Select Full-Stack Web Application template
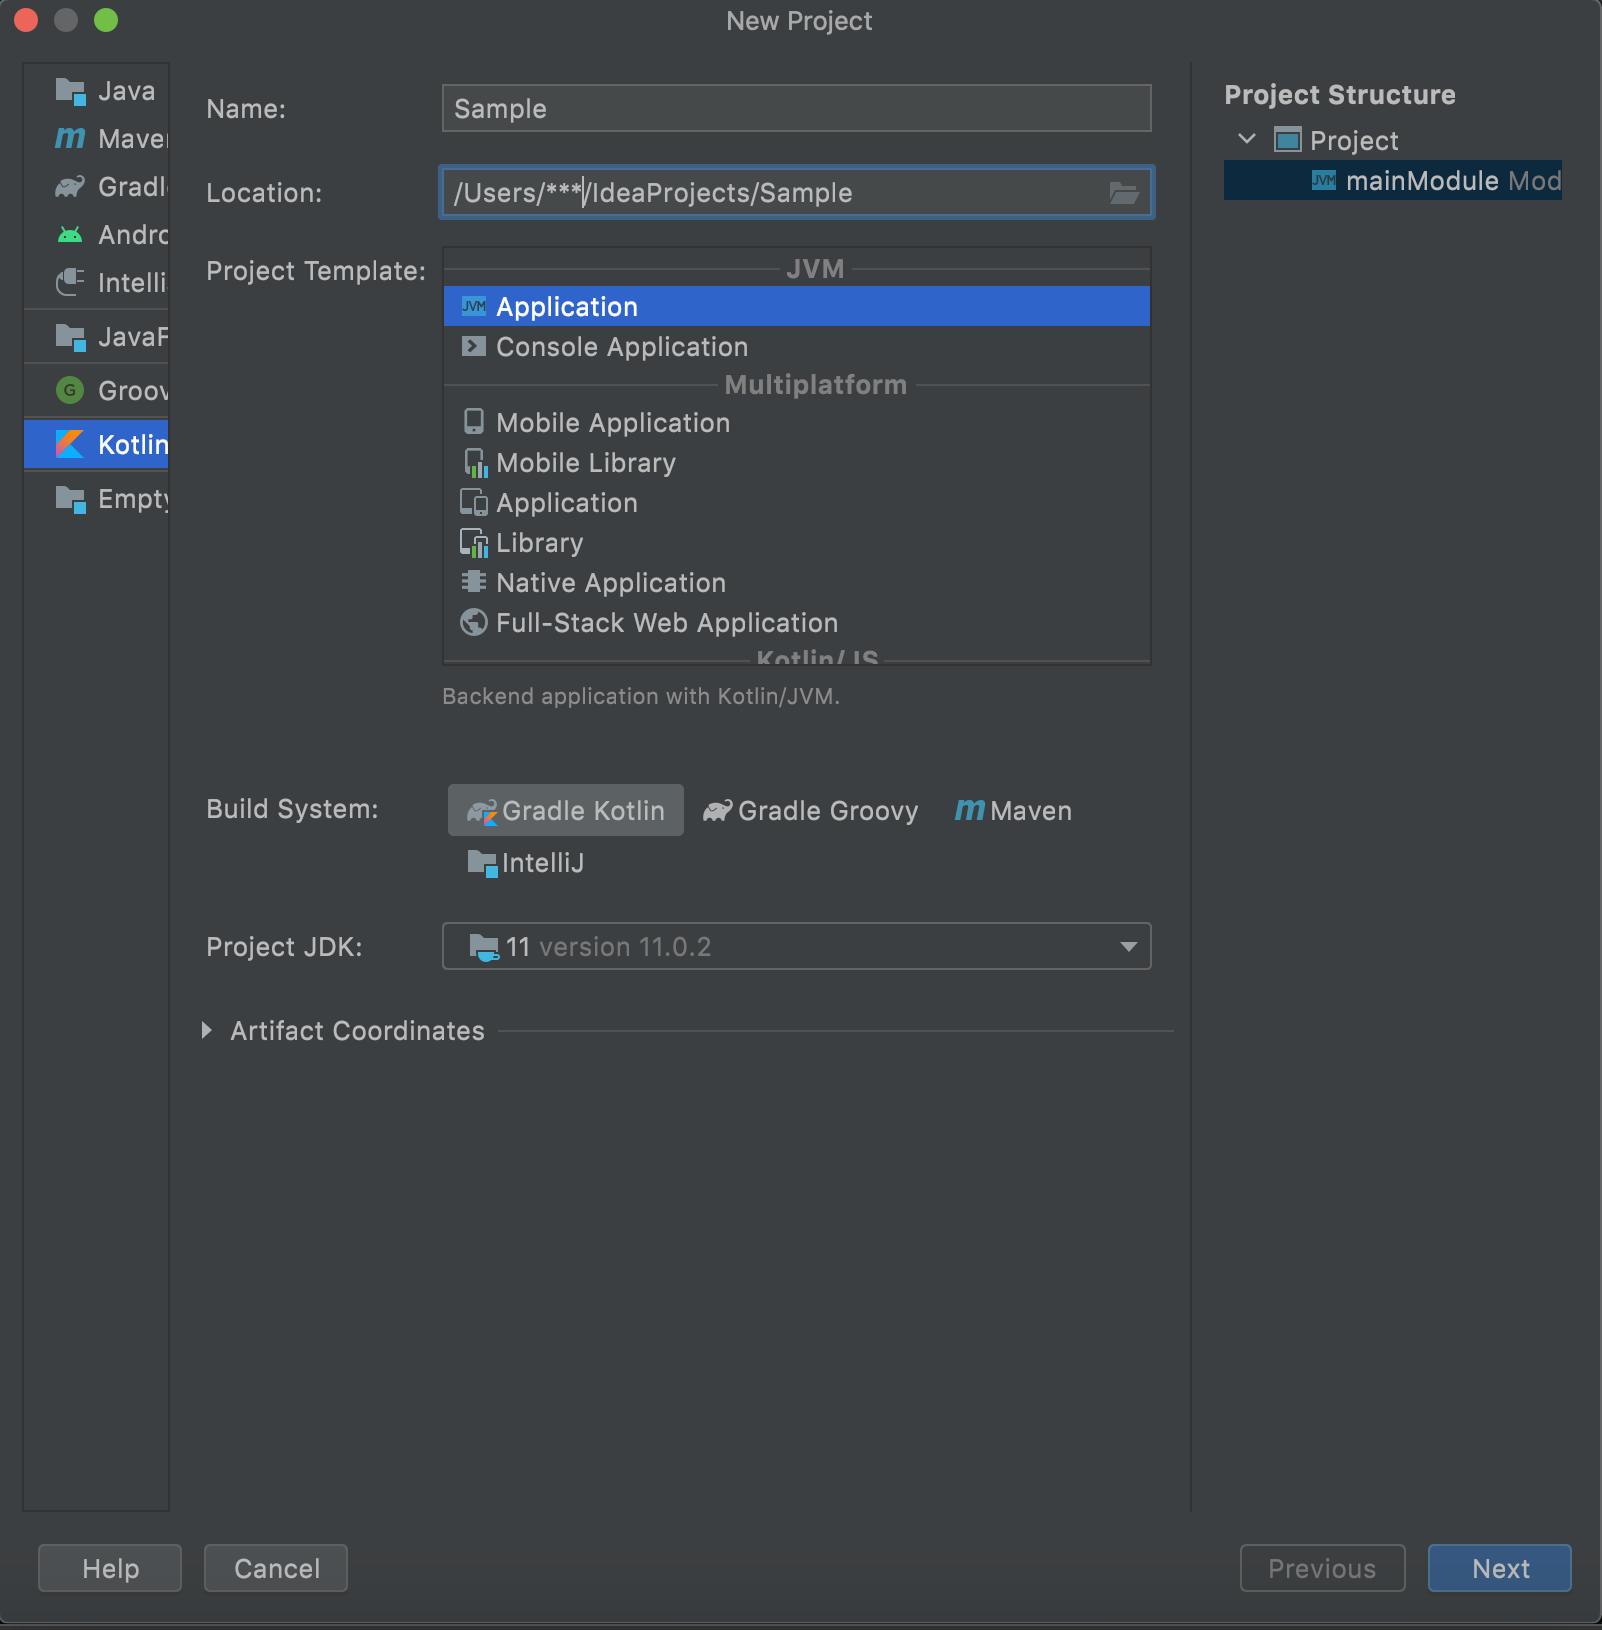Viewport: 1602px width, 1630px height. pos(796,622)
